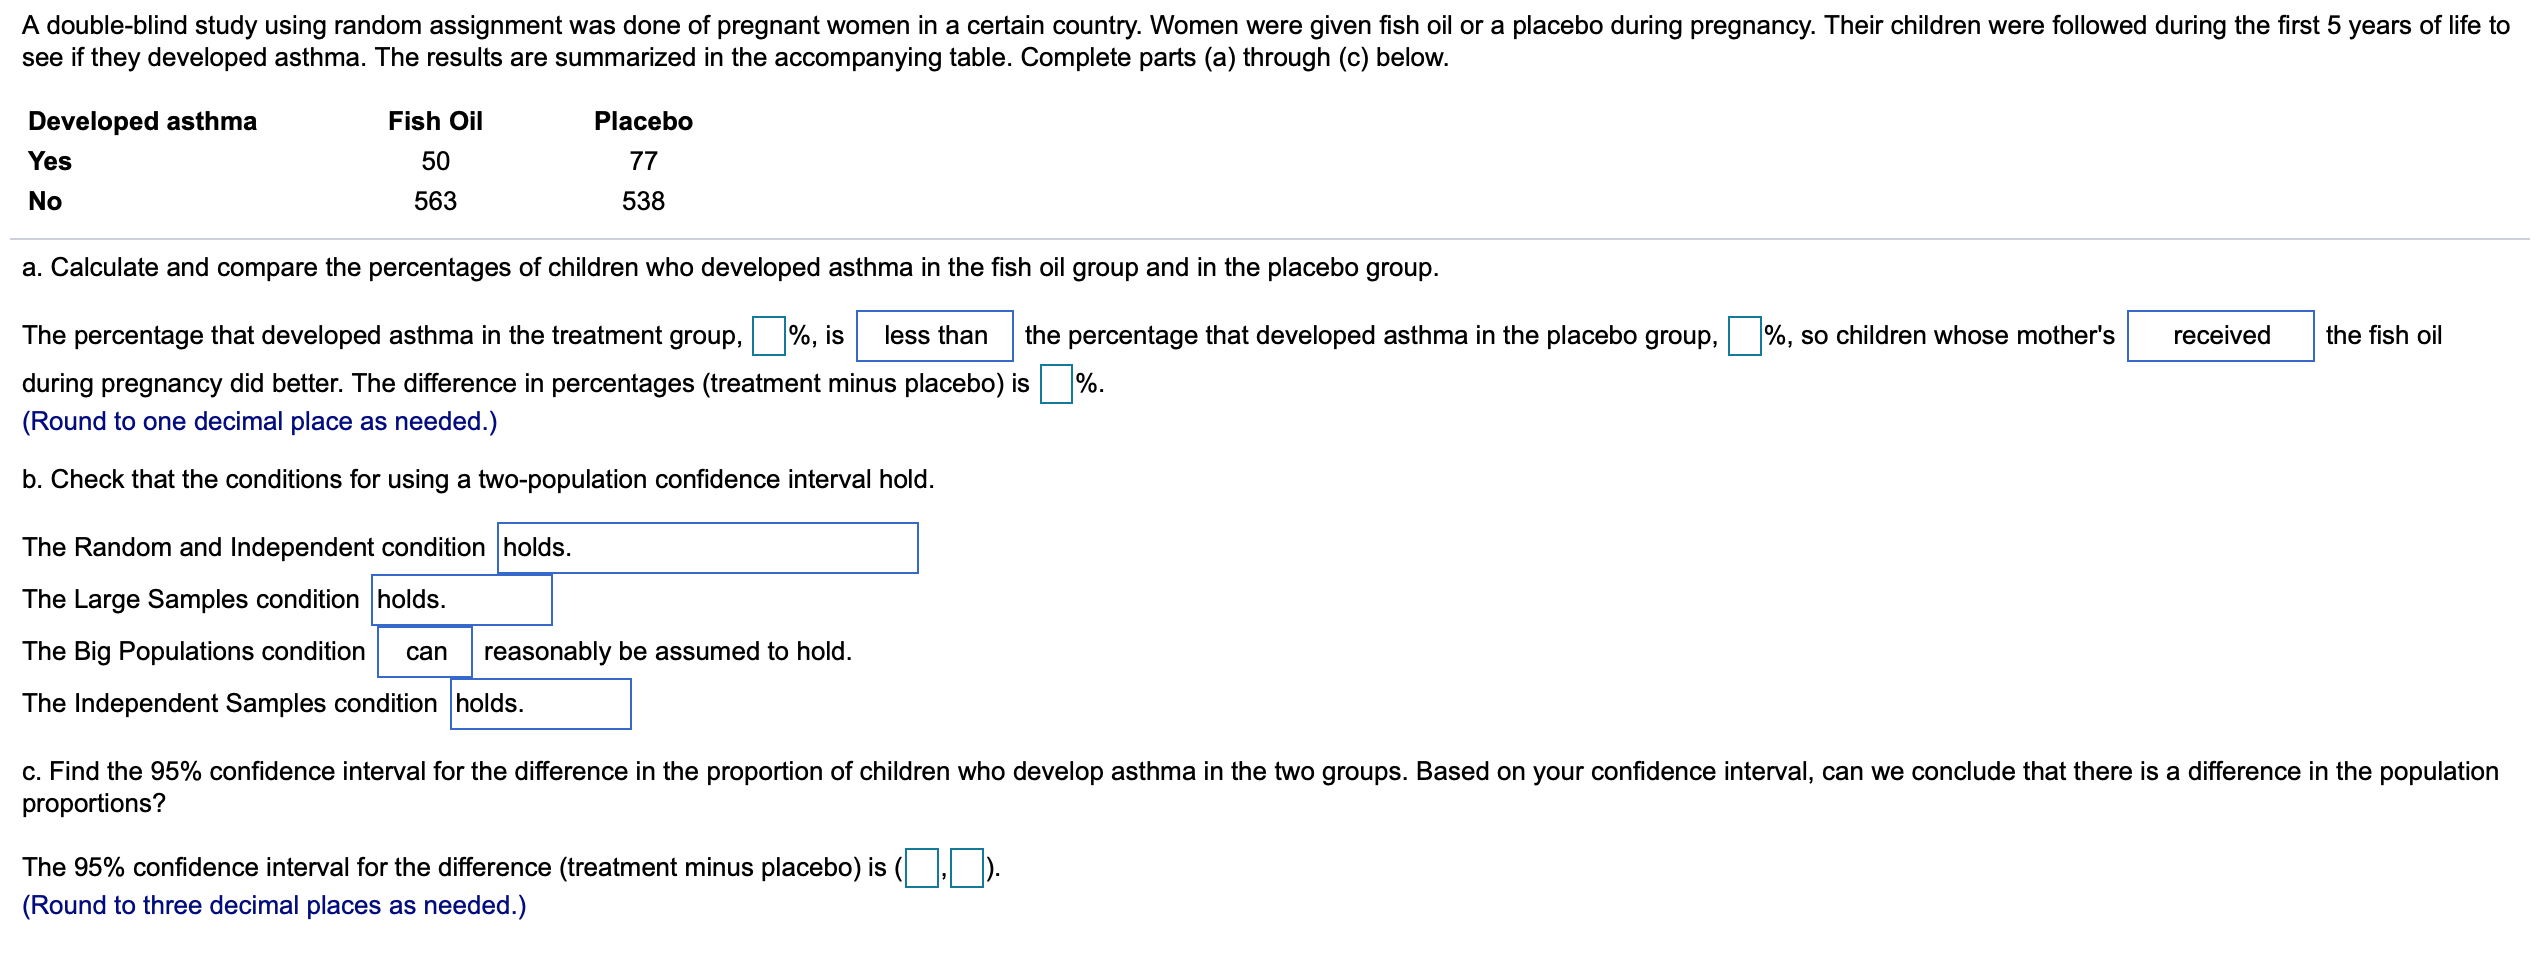Click the value 50 in the table
The width and height of the screenshot is (2540, 956).
(435, 161)
